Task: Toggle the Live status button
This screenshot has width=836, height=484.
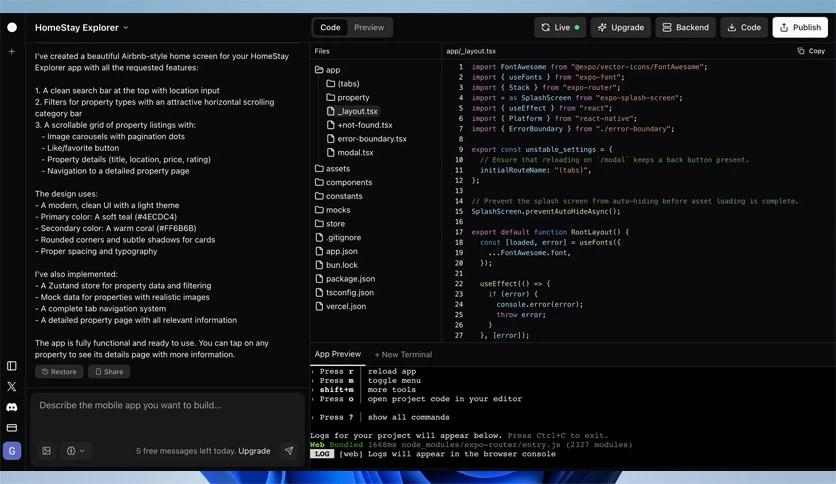Action: pyautogui.click(x=560, y=28)
